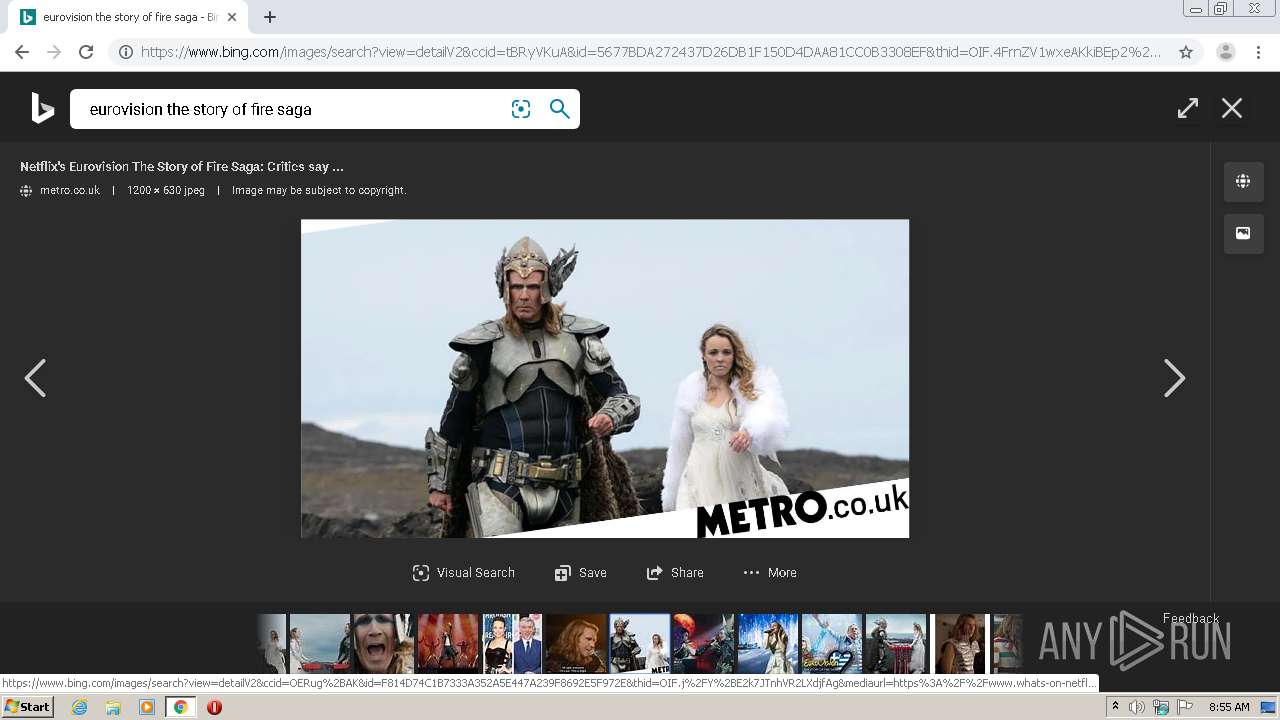Select thumbnail of singer on blue stage
This screenshot has width=1280, height=720.
click(x=768, y=643)
